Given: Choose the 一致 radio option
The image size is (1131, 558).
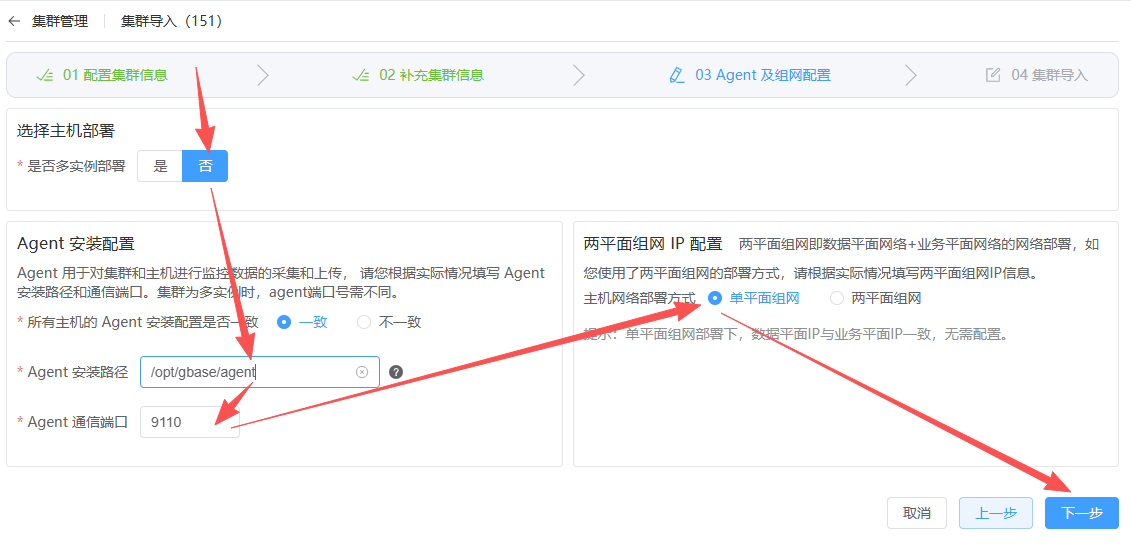Looking at the screenshot, I should 284,322.
